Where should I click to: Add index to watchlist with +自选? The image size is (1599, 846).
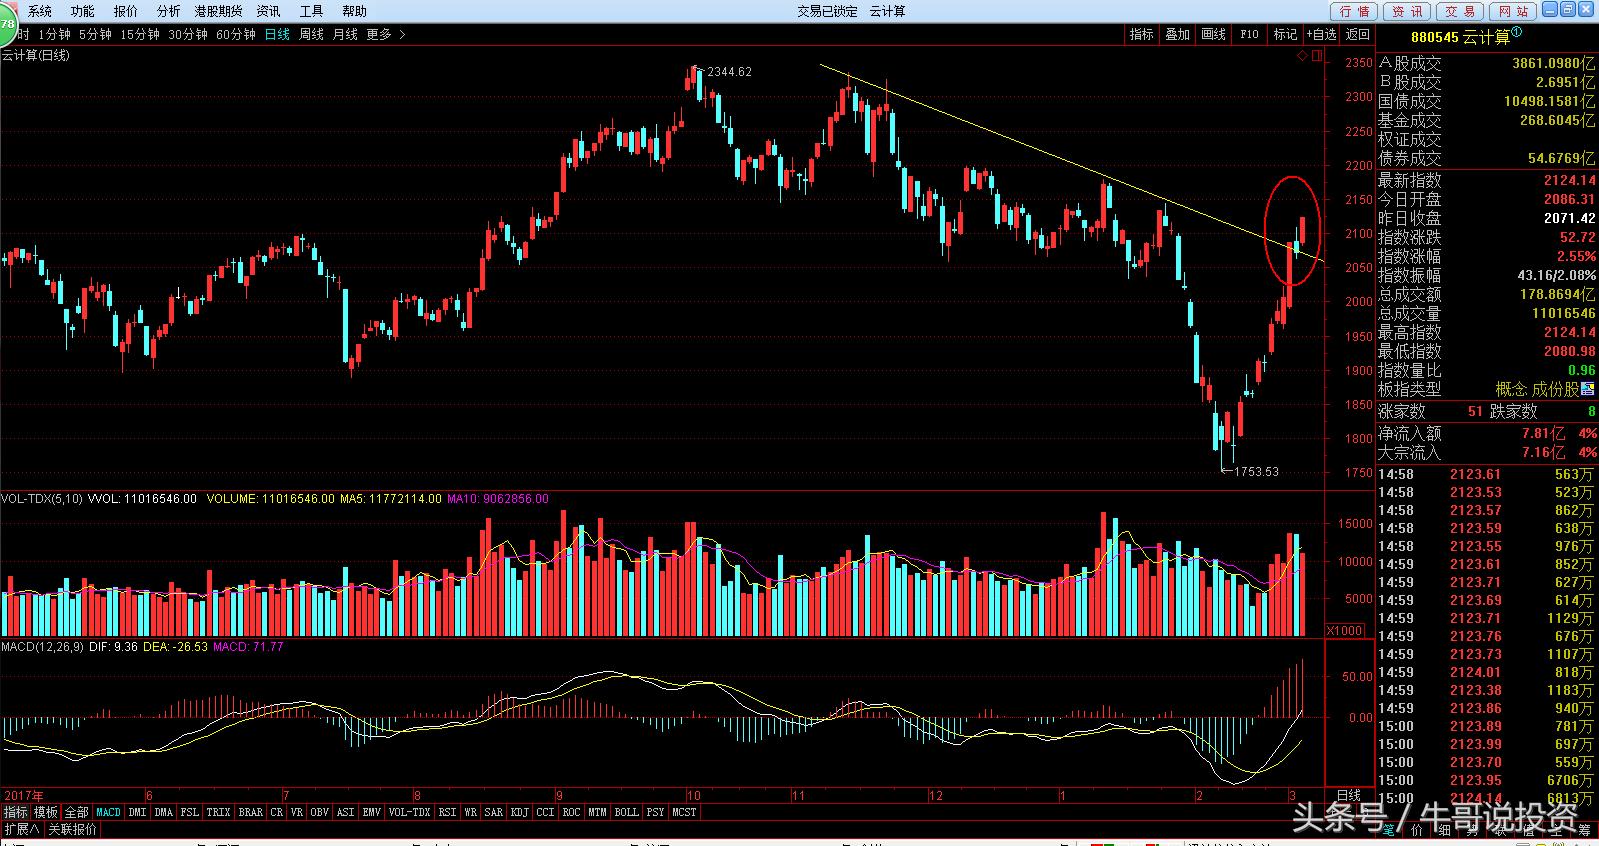[1320, 34]
